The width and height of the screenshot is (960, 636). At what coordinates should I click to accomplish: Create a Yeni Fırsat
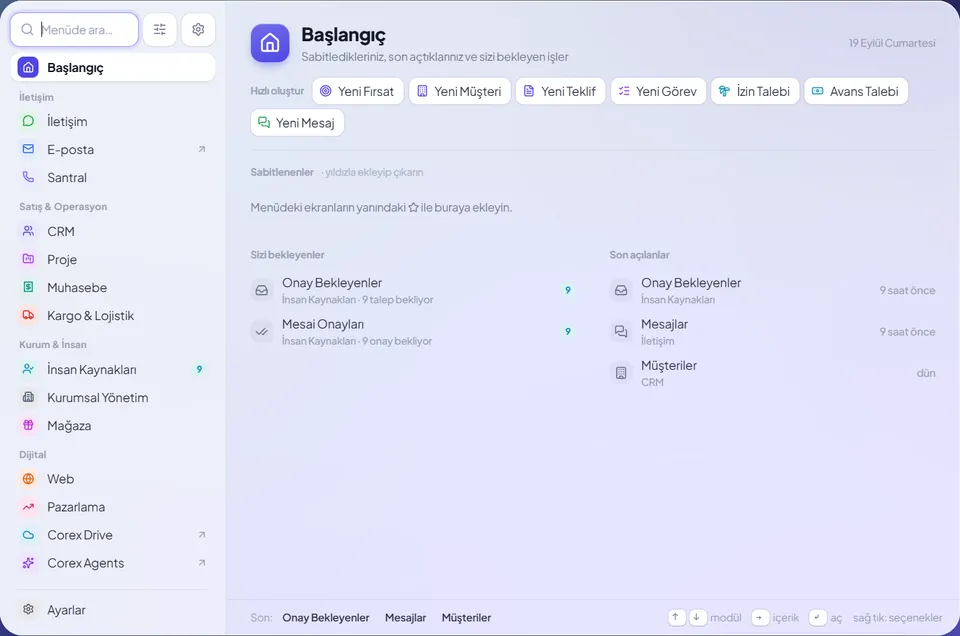(358, 91)
